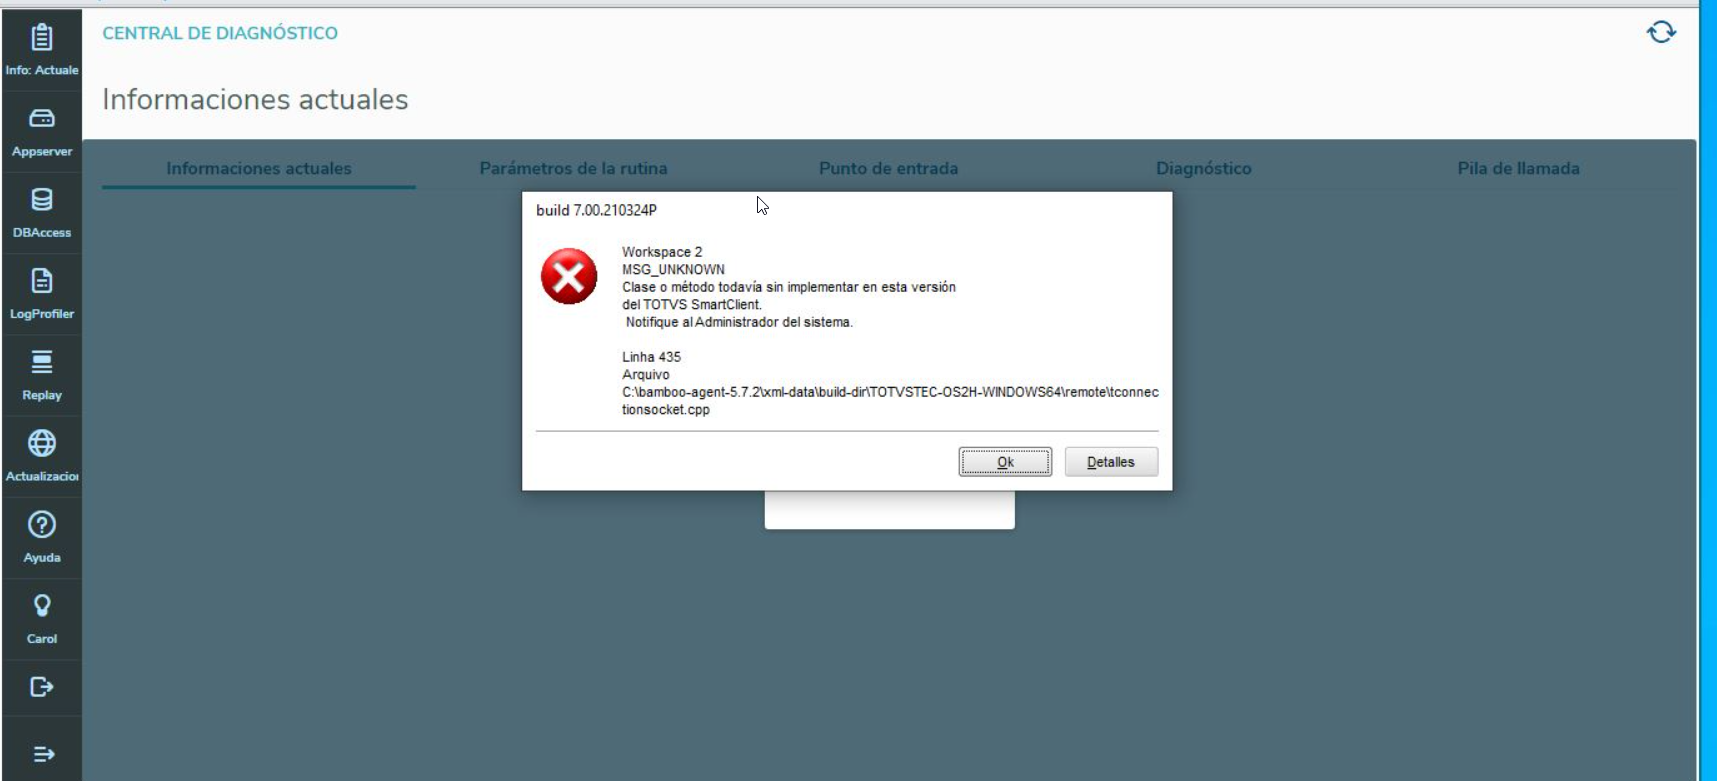
Task: Open the Appserver section icon
Action: (x=41, y=119)
